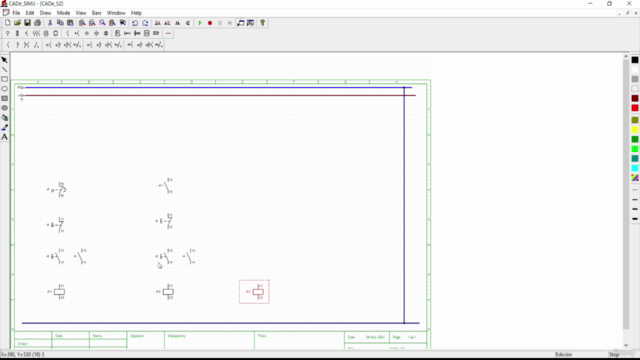This screenshot has width=640, height=360.
Task: Redo the last undone action
Action: (x=145, y=23)
